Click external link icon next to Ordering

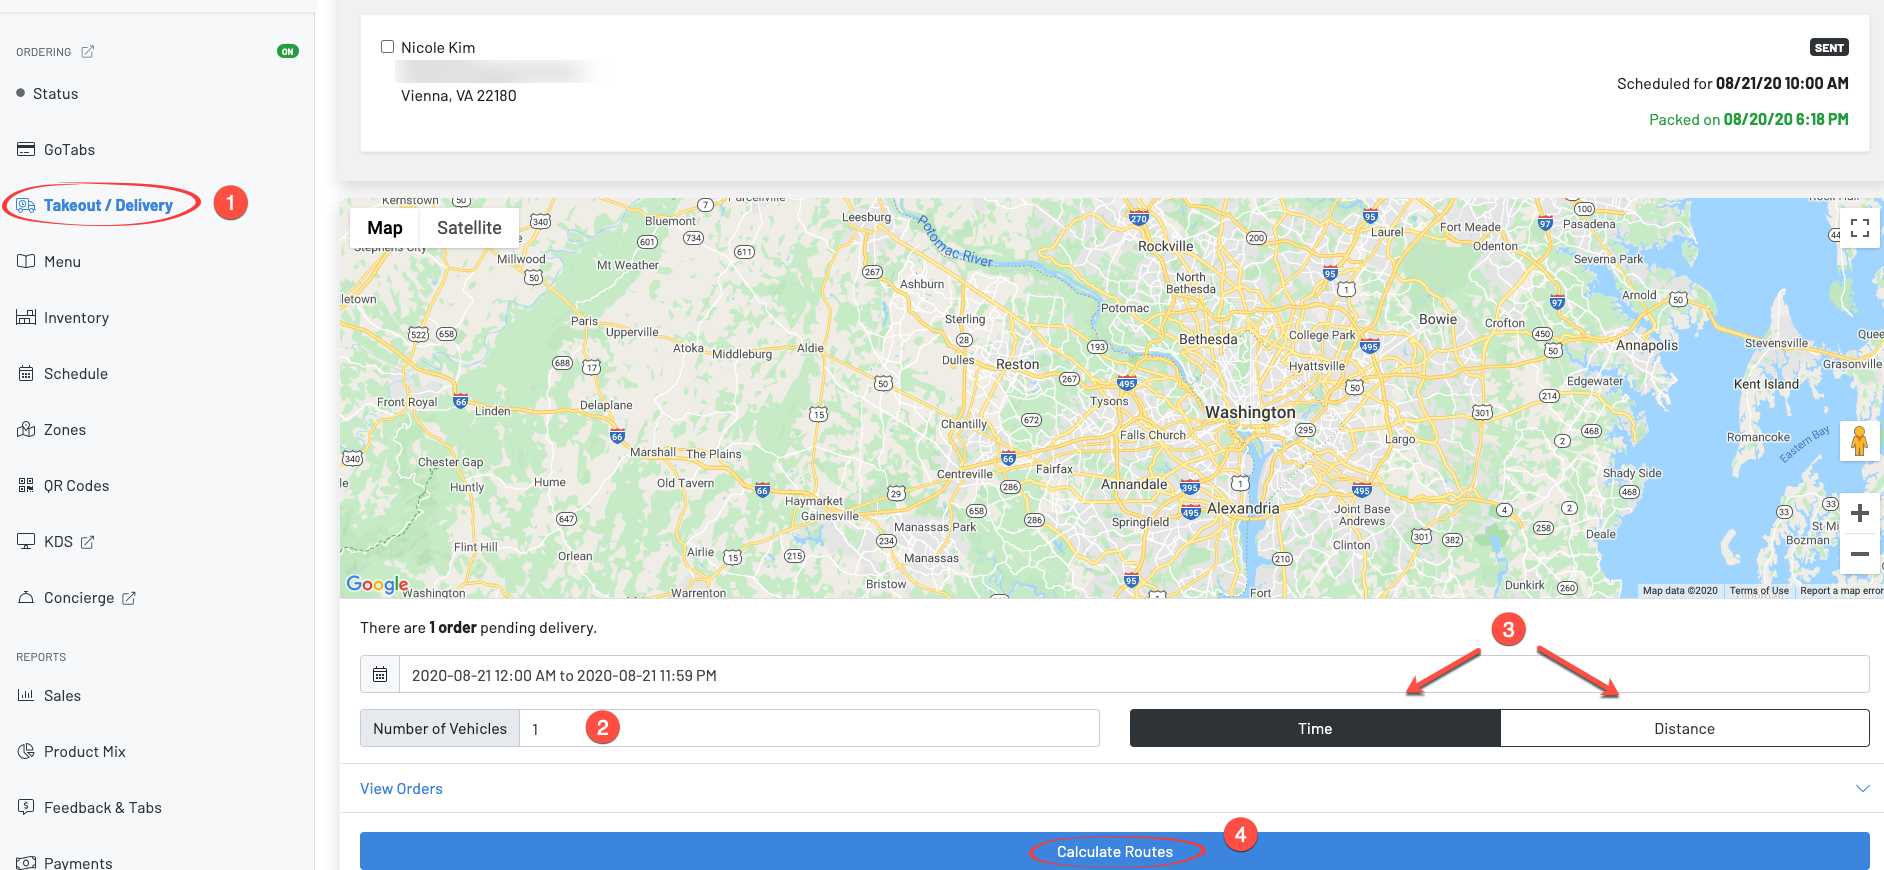tap(88, 52)
